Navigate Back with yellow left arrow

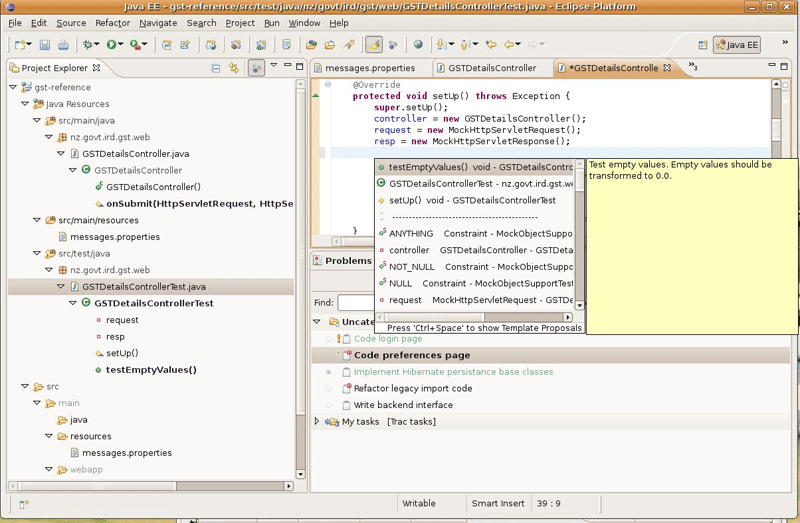509,45
